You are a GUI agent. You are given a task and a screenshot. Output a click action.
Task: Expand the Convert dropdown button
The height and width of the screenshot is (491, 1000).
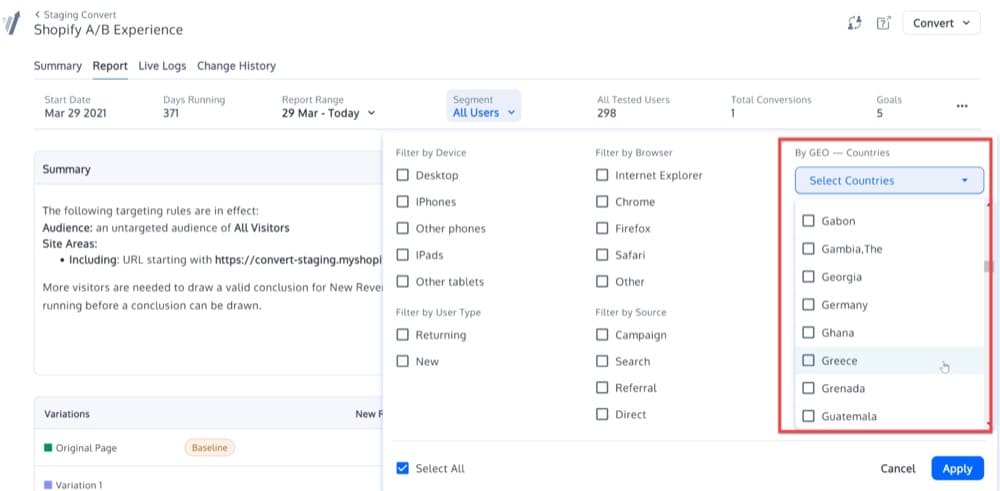pyautogui.click(x=941, y=24)
